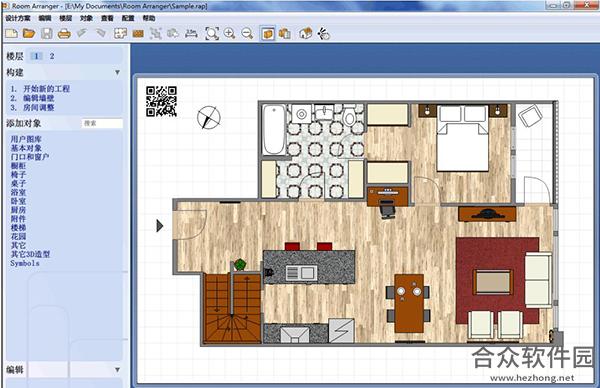The height and width of the screenshot is (388, 600).
Task: Open the 用户图库 category
Action: 26,139
